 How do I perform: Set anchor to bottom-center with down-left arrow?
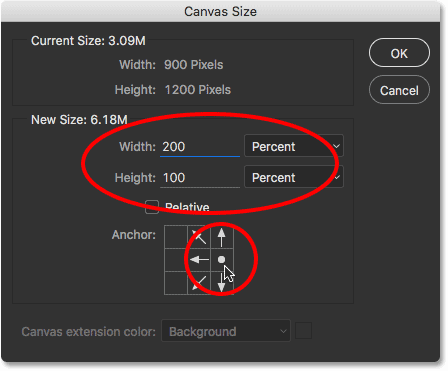(199, 283)
